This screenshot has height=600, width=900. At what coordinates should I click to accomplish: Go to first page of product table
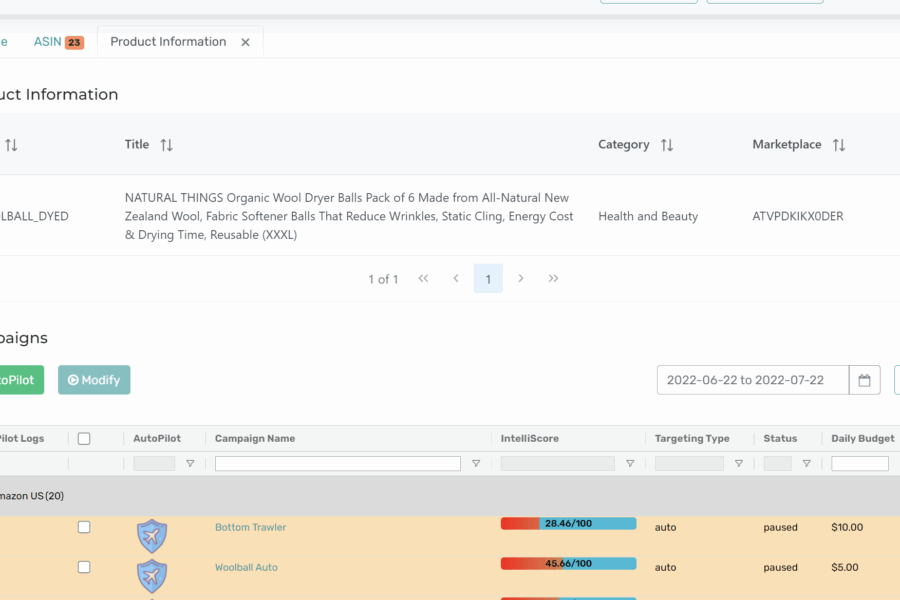(423, 278)
